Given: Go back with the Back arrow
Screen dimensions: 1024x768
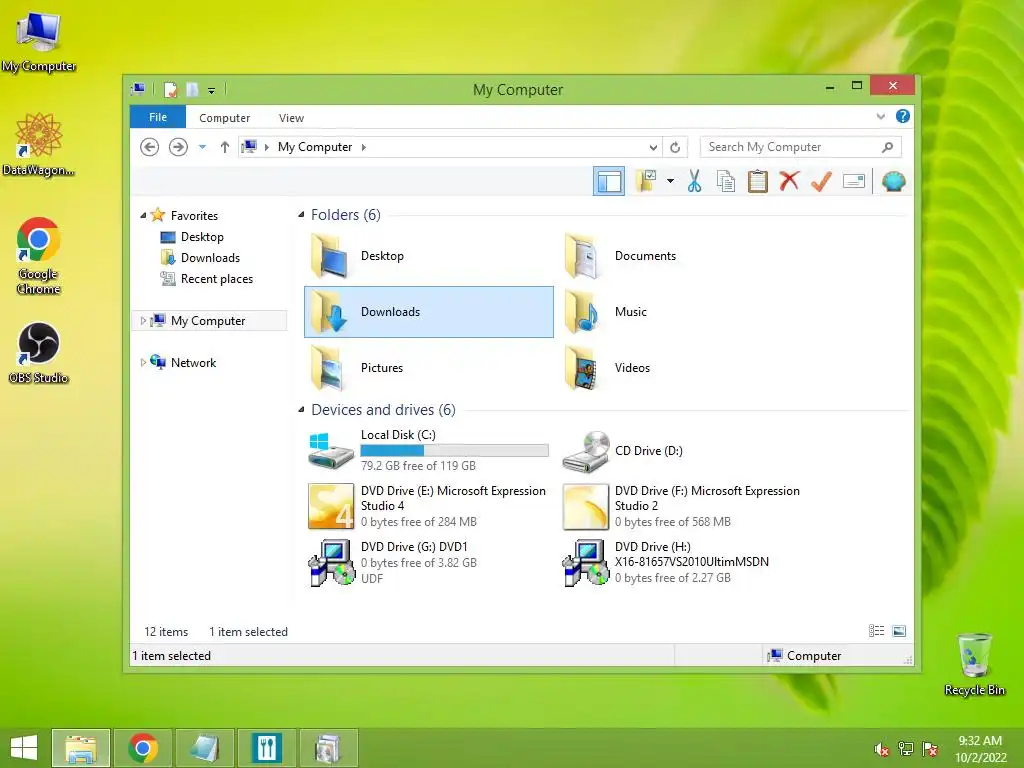Looking at the screenshot, I should click(150, 147).
